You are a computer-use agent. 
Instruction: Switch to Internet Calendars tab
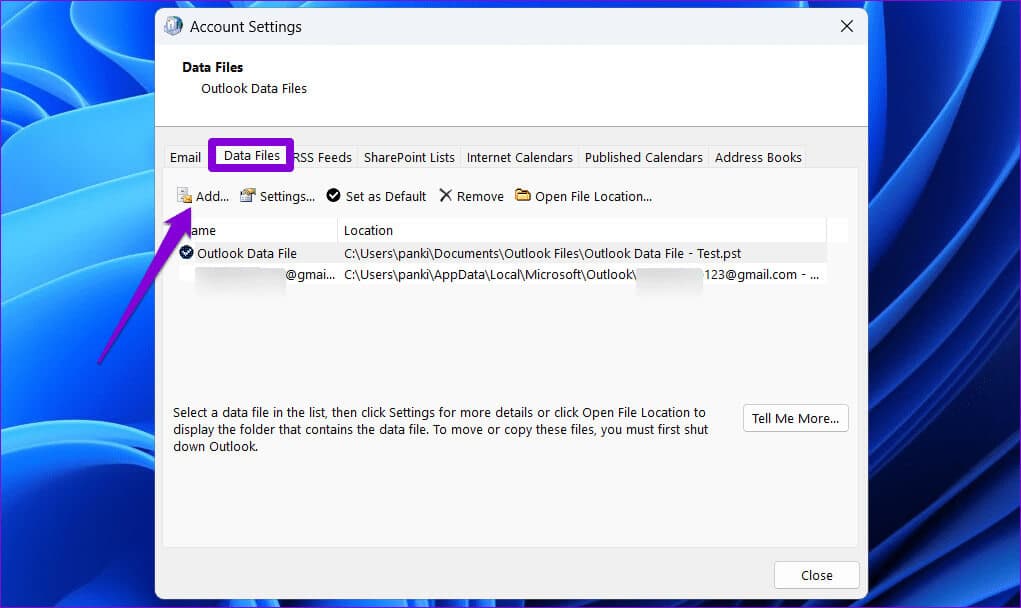pyautogui.click(x=520, y=158)
